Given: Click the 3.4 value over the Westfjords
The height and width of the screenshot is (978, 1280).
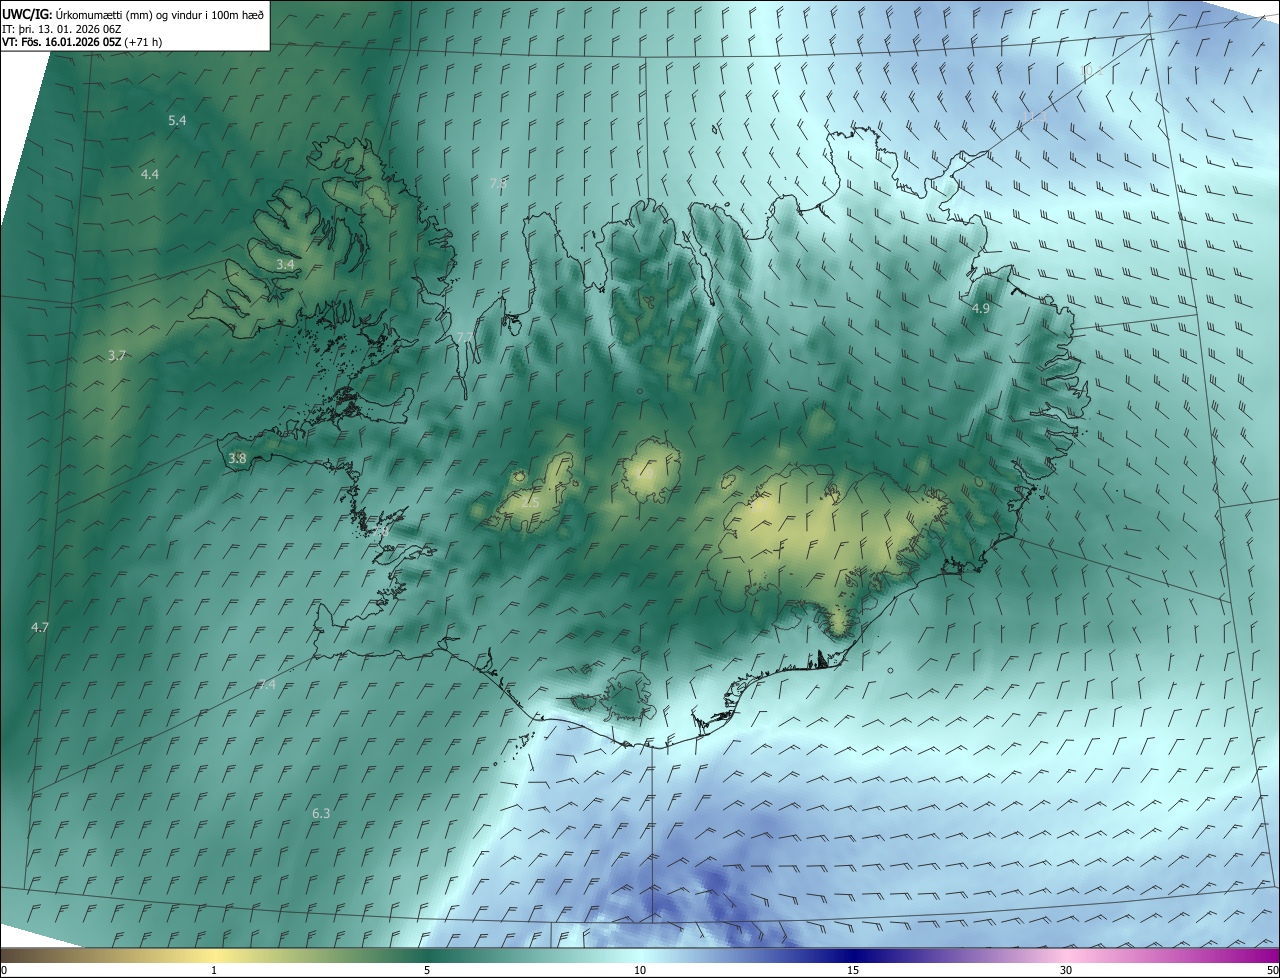Looking at the screenshot, I should click(x=285, y=264).
